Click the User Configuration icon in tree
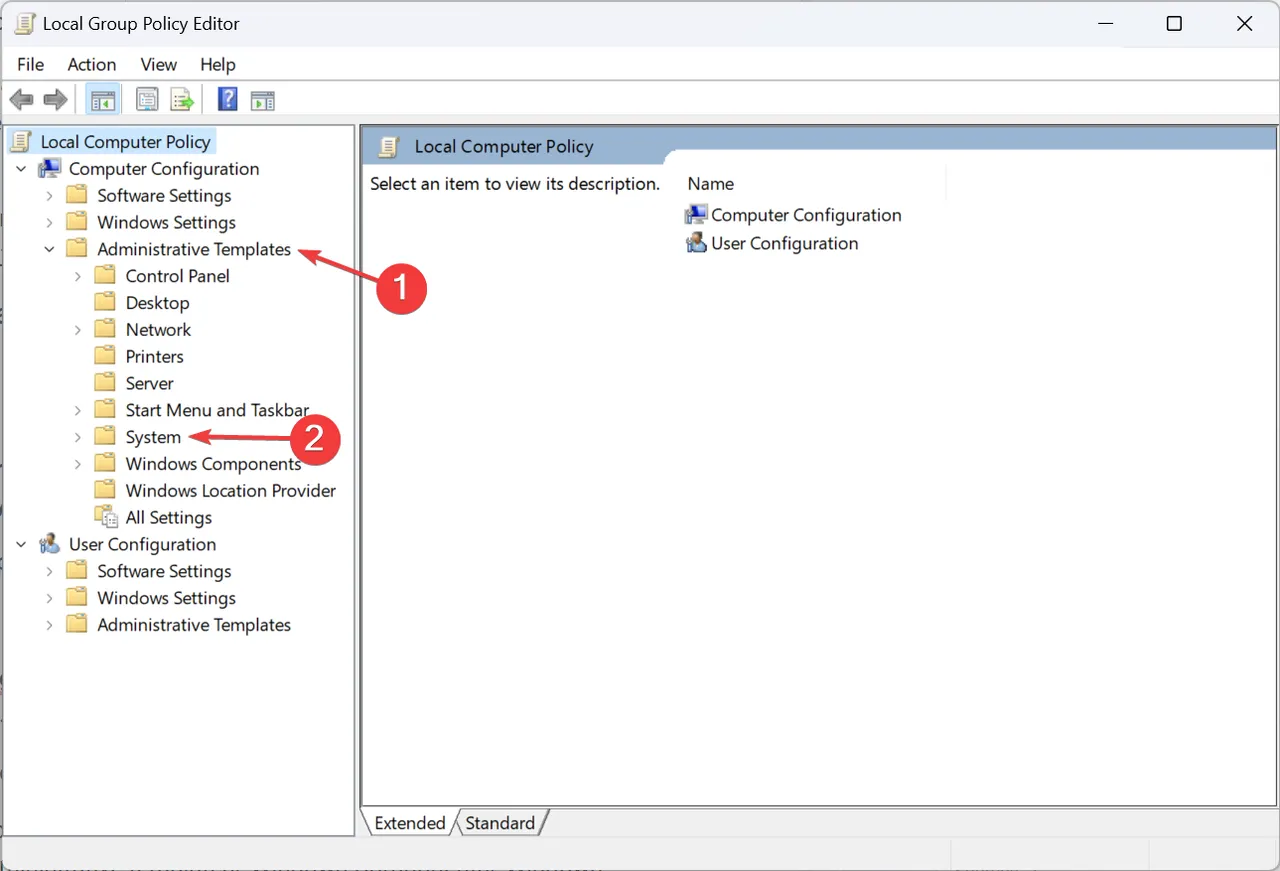Screen dimensions: 1280x871 click(50, 544)
